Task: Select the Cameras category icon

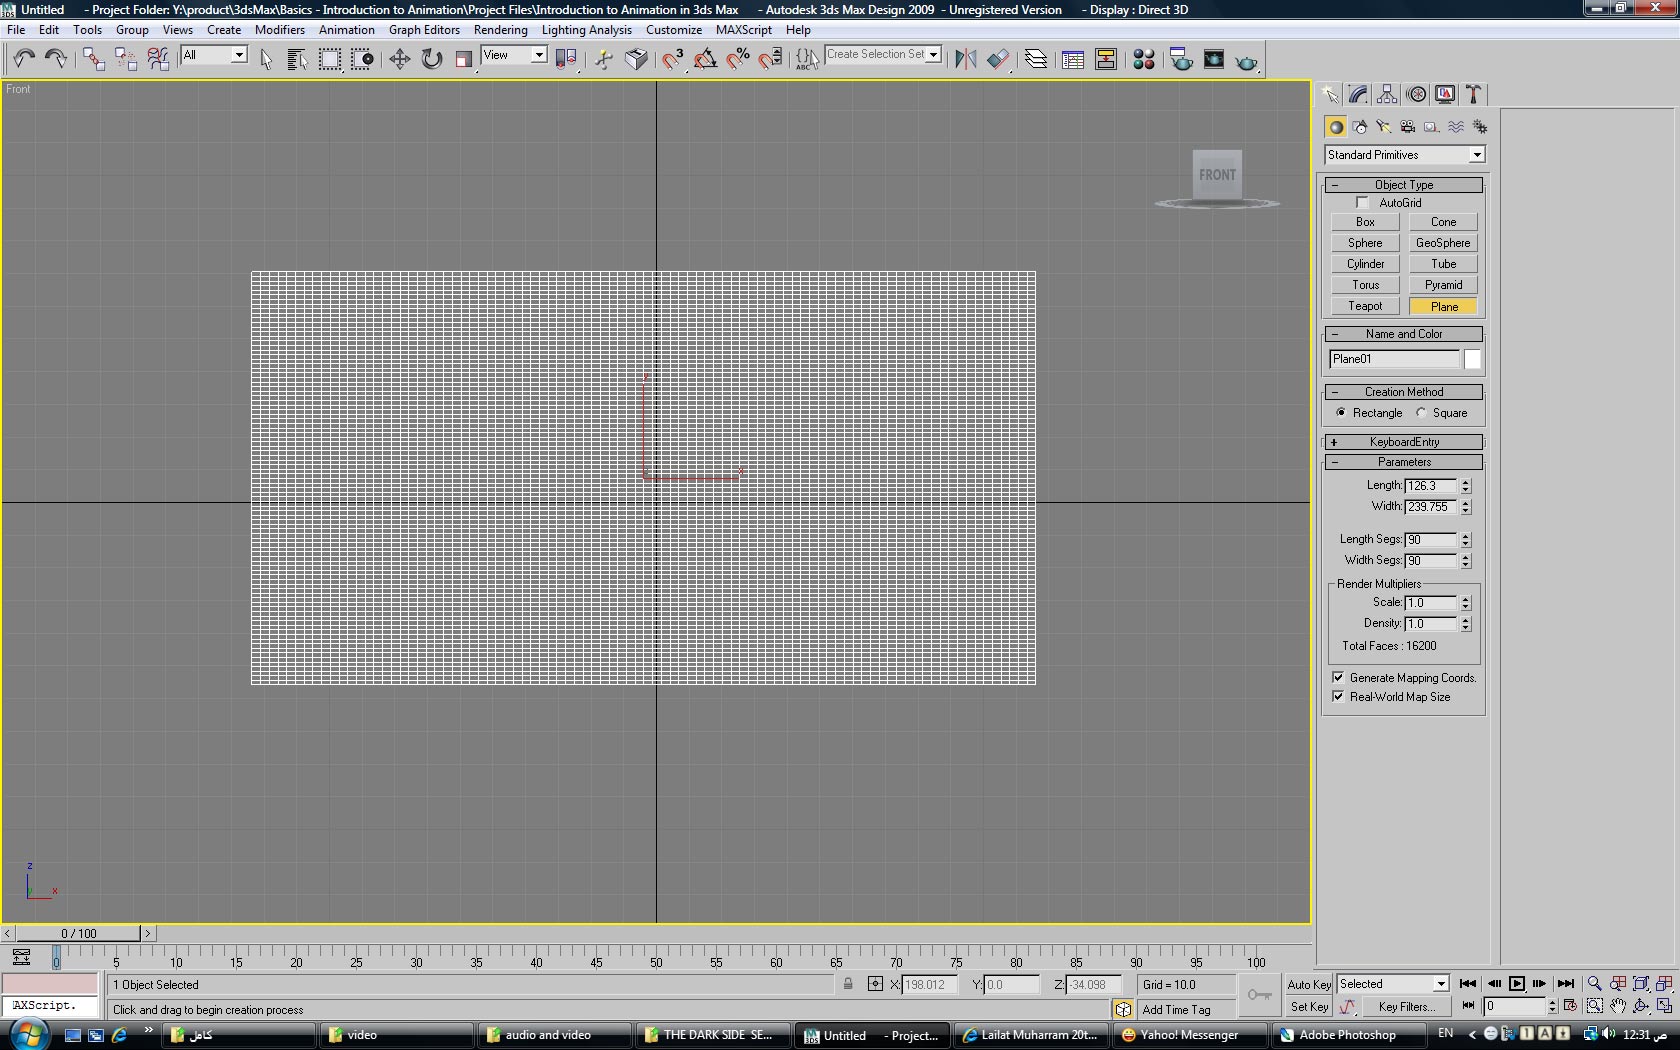Action: click(1408, 127)
